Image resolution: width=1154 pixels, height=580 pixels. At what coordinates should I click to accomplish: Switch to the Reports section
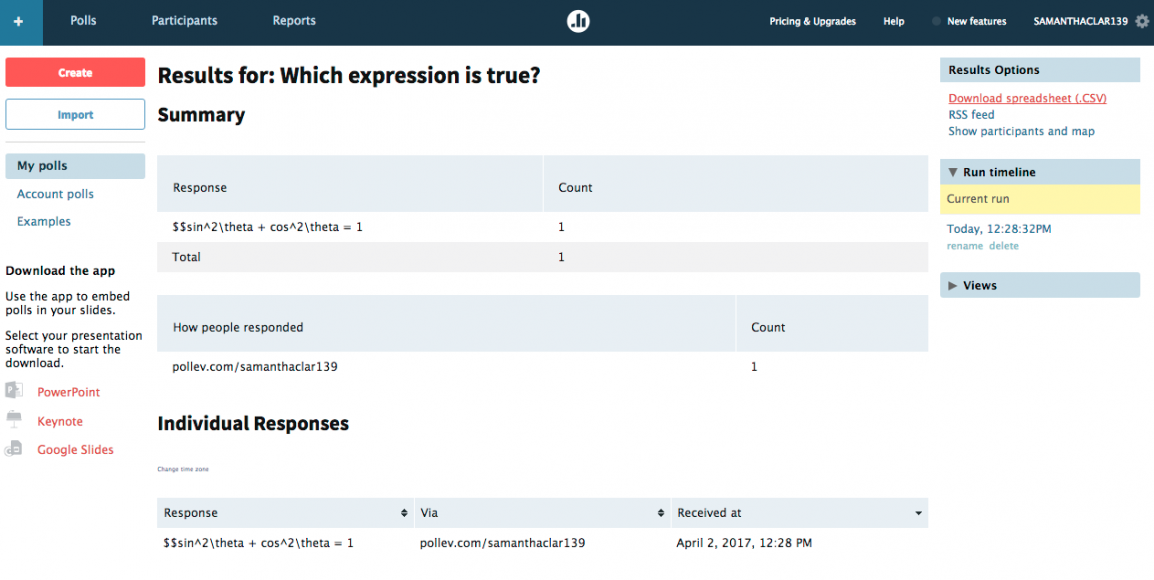click(294, 20)
